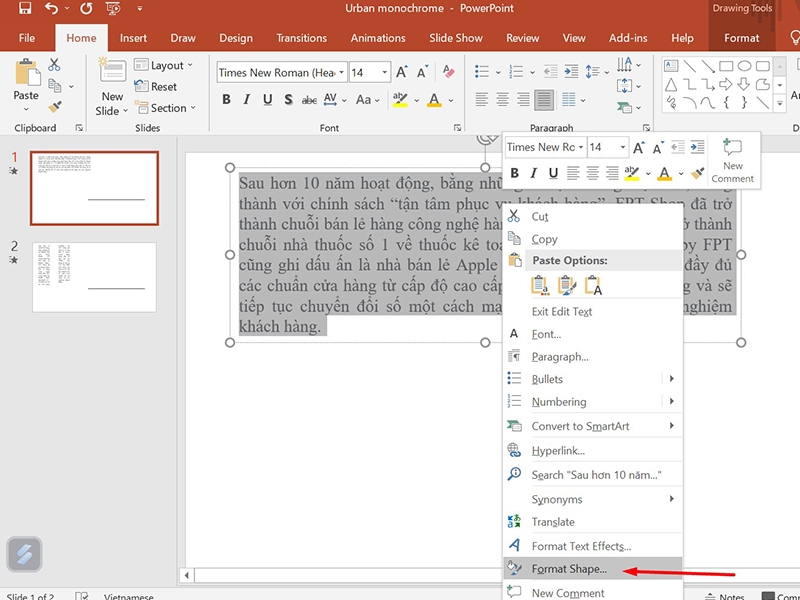Toggle Strikethrough in the ribbon
Image resolution: width=800 pixels, height=600 pixels.
309,100
